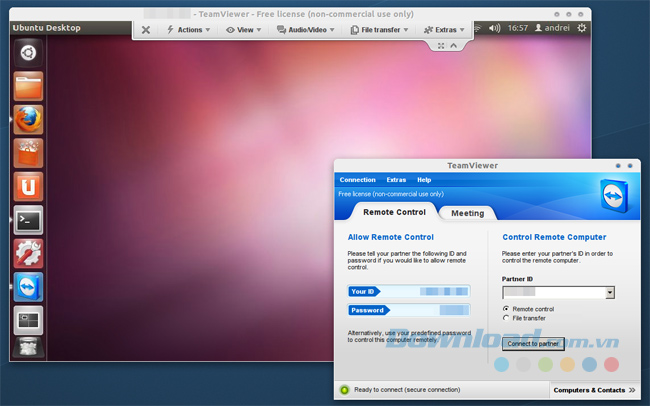Open Ubuntu Software Center in the launcher

(28, 153)
